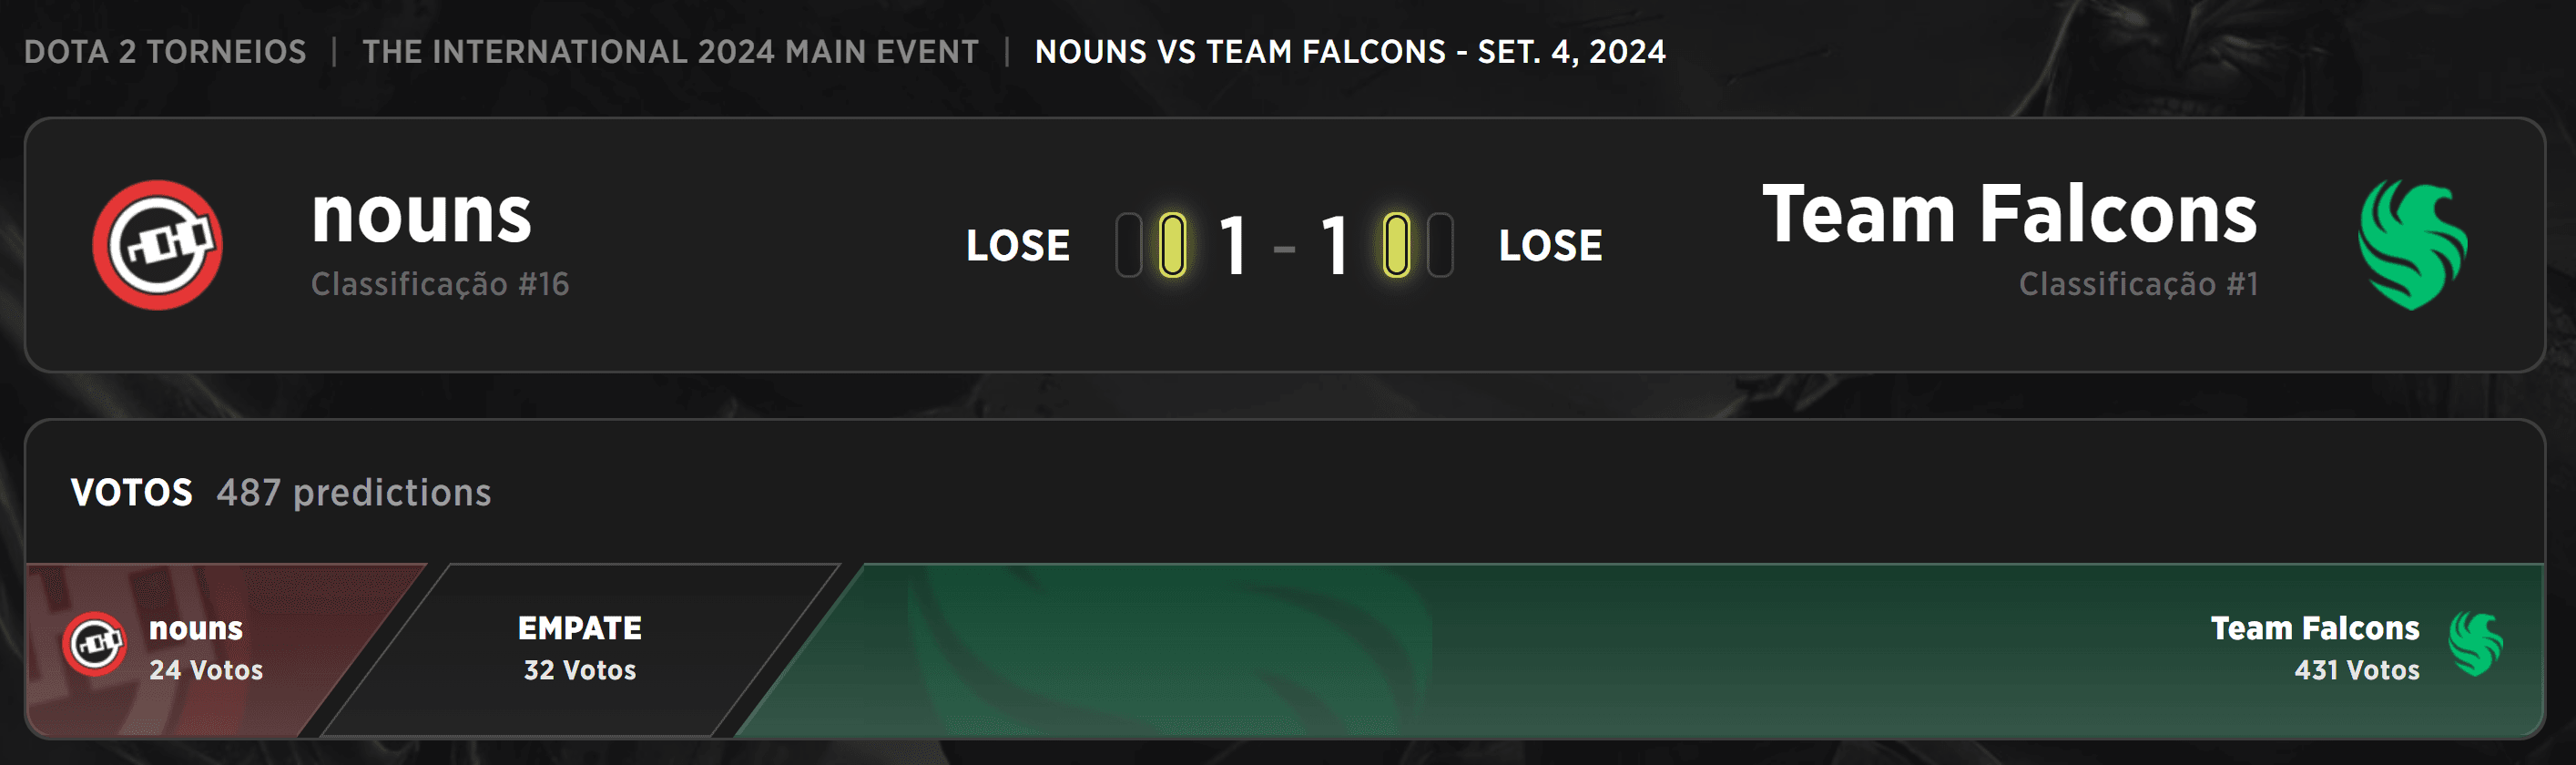Open the Team Falcons name heading
Image resolution: width=2576 pixels, height=765 pixels.
(2009, 215)
